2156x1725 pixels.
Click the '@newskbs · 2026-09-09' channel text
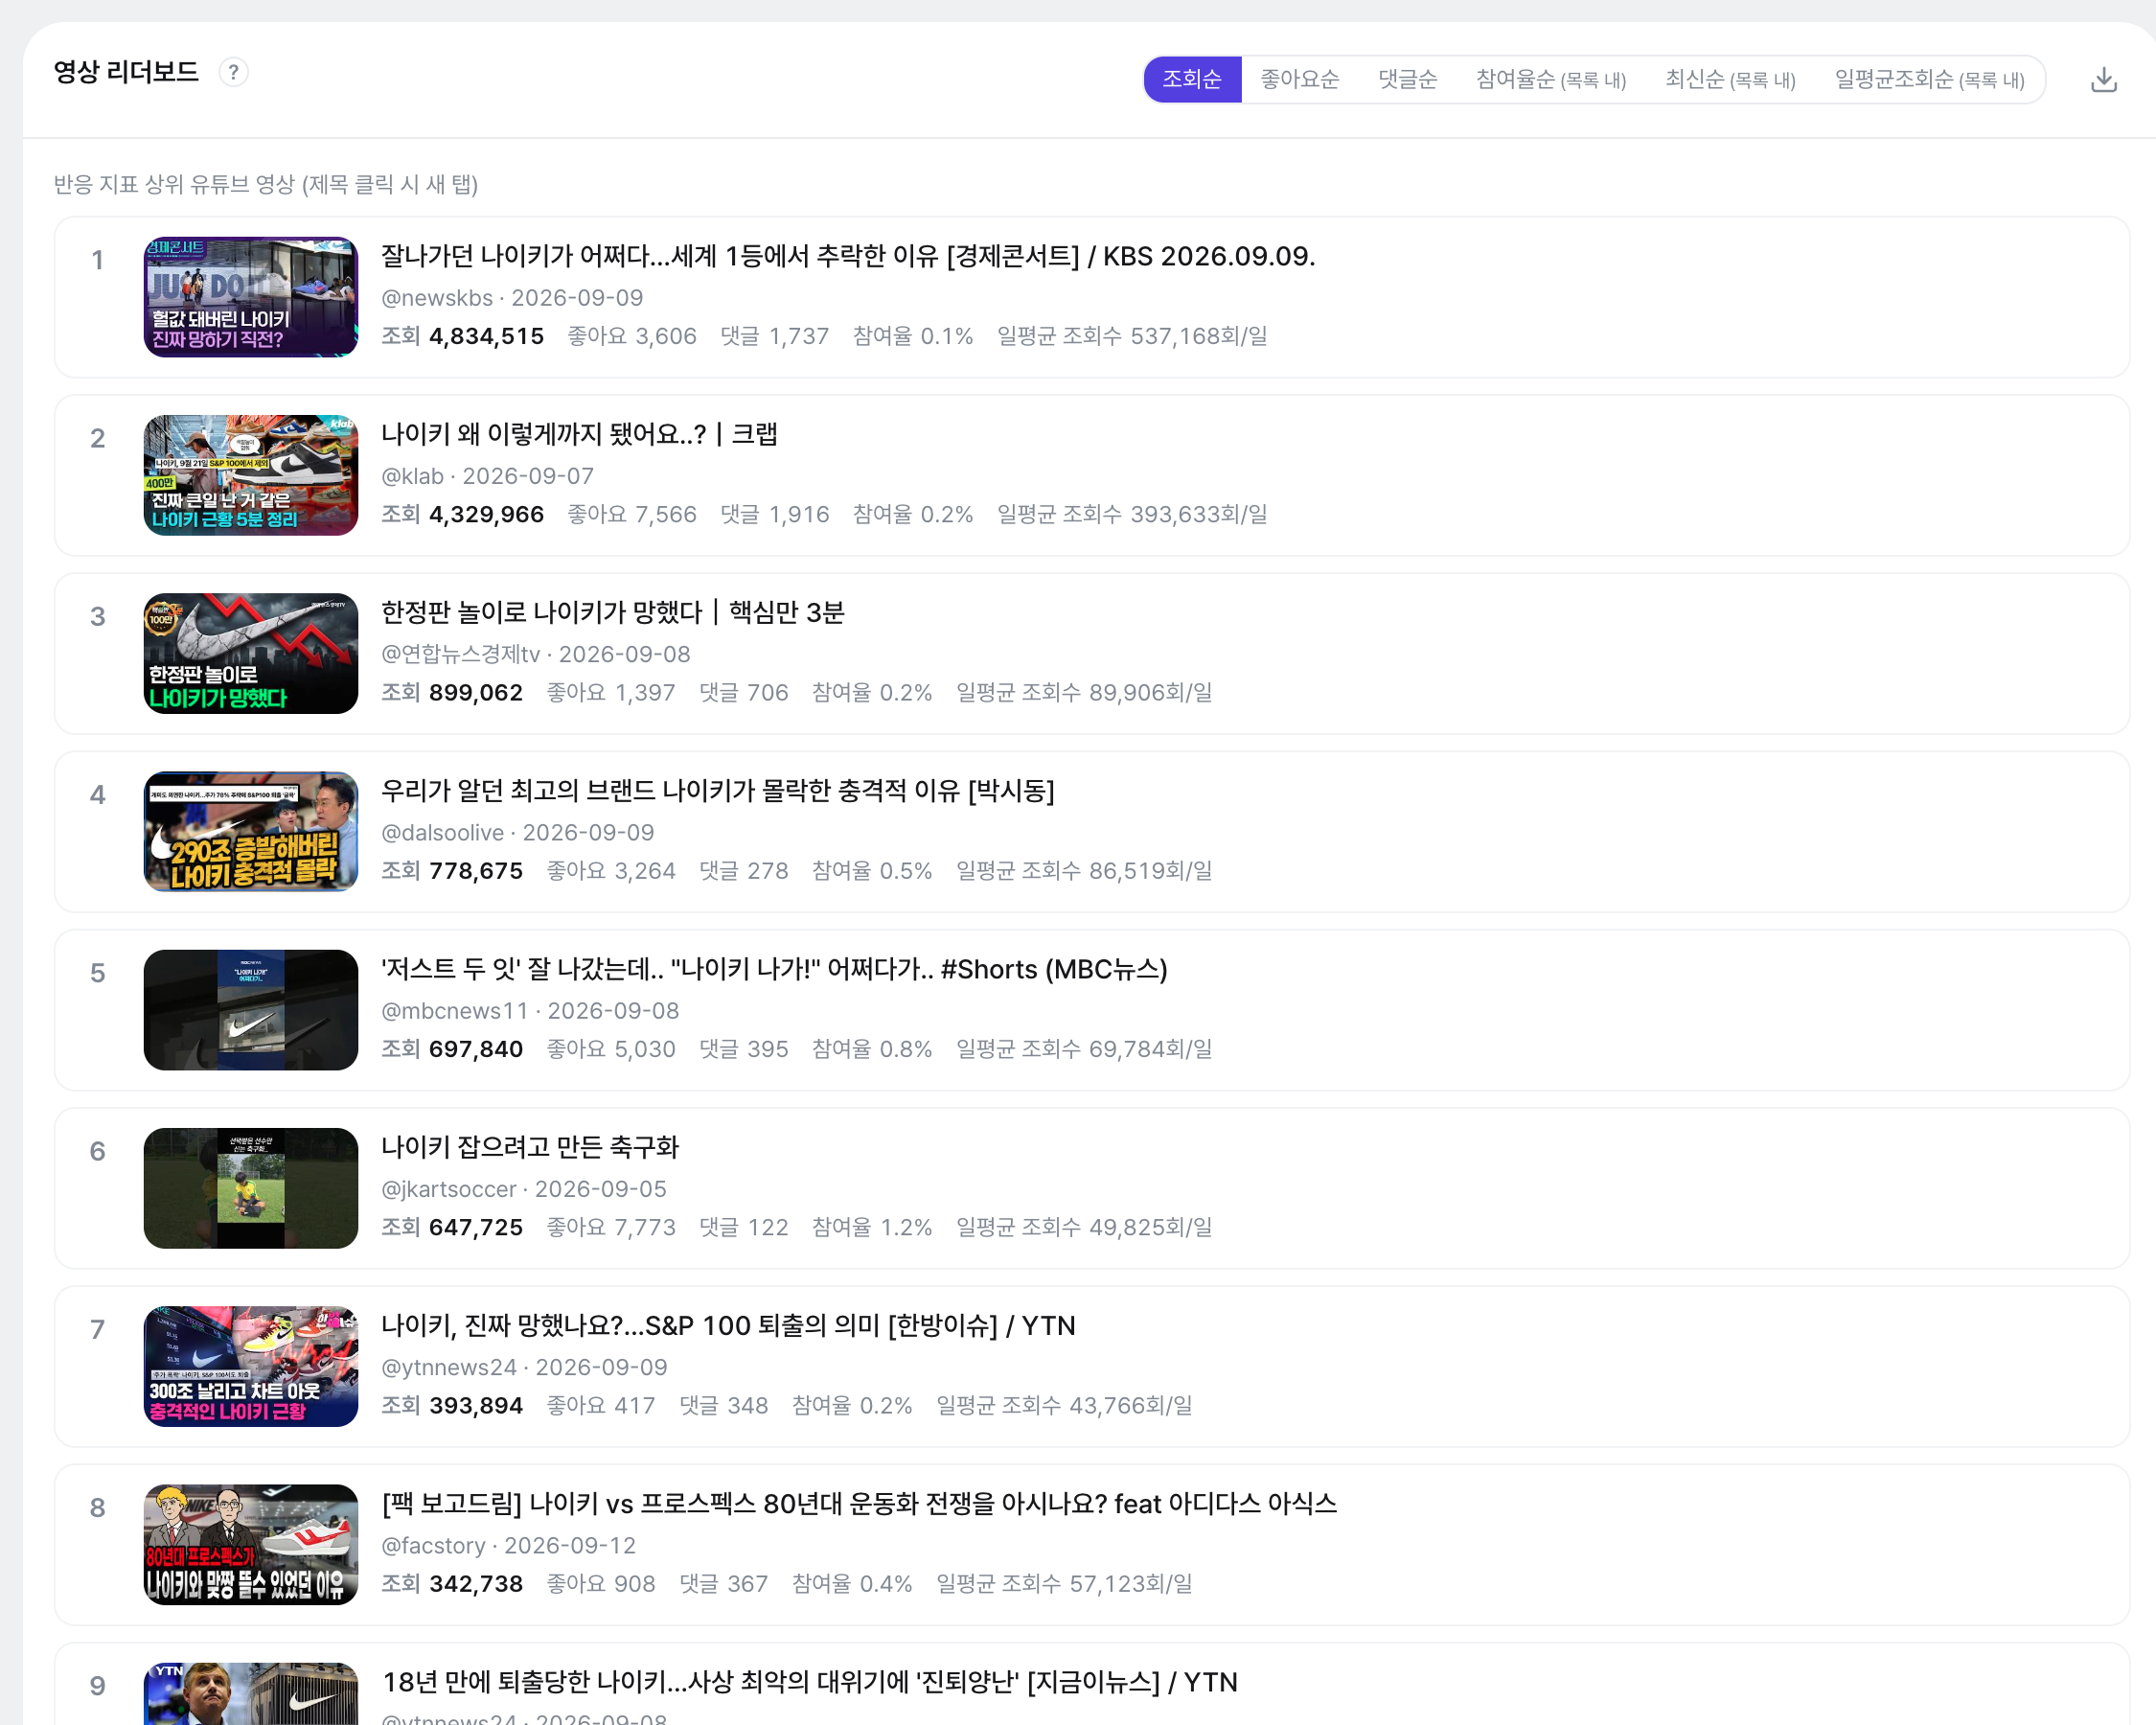[512, 298]
